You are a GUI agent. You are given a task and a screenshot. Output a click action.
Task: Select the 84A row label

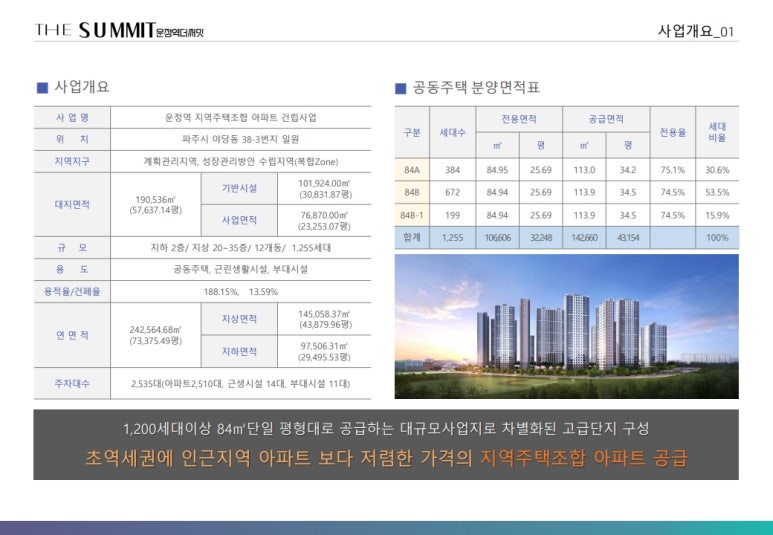(412, 170)
